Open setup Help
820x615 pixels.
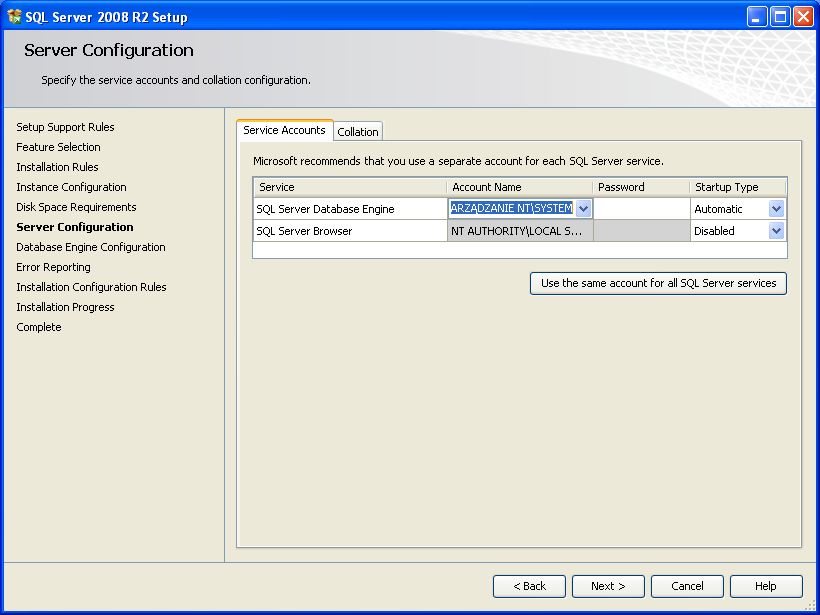766,586
